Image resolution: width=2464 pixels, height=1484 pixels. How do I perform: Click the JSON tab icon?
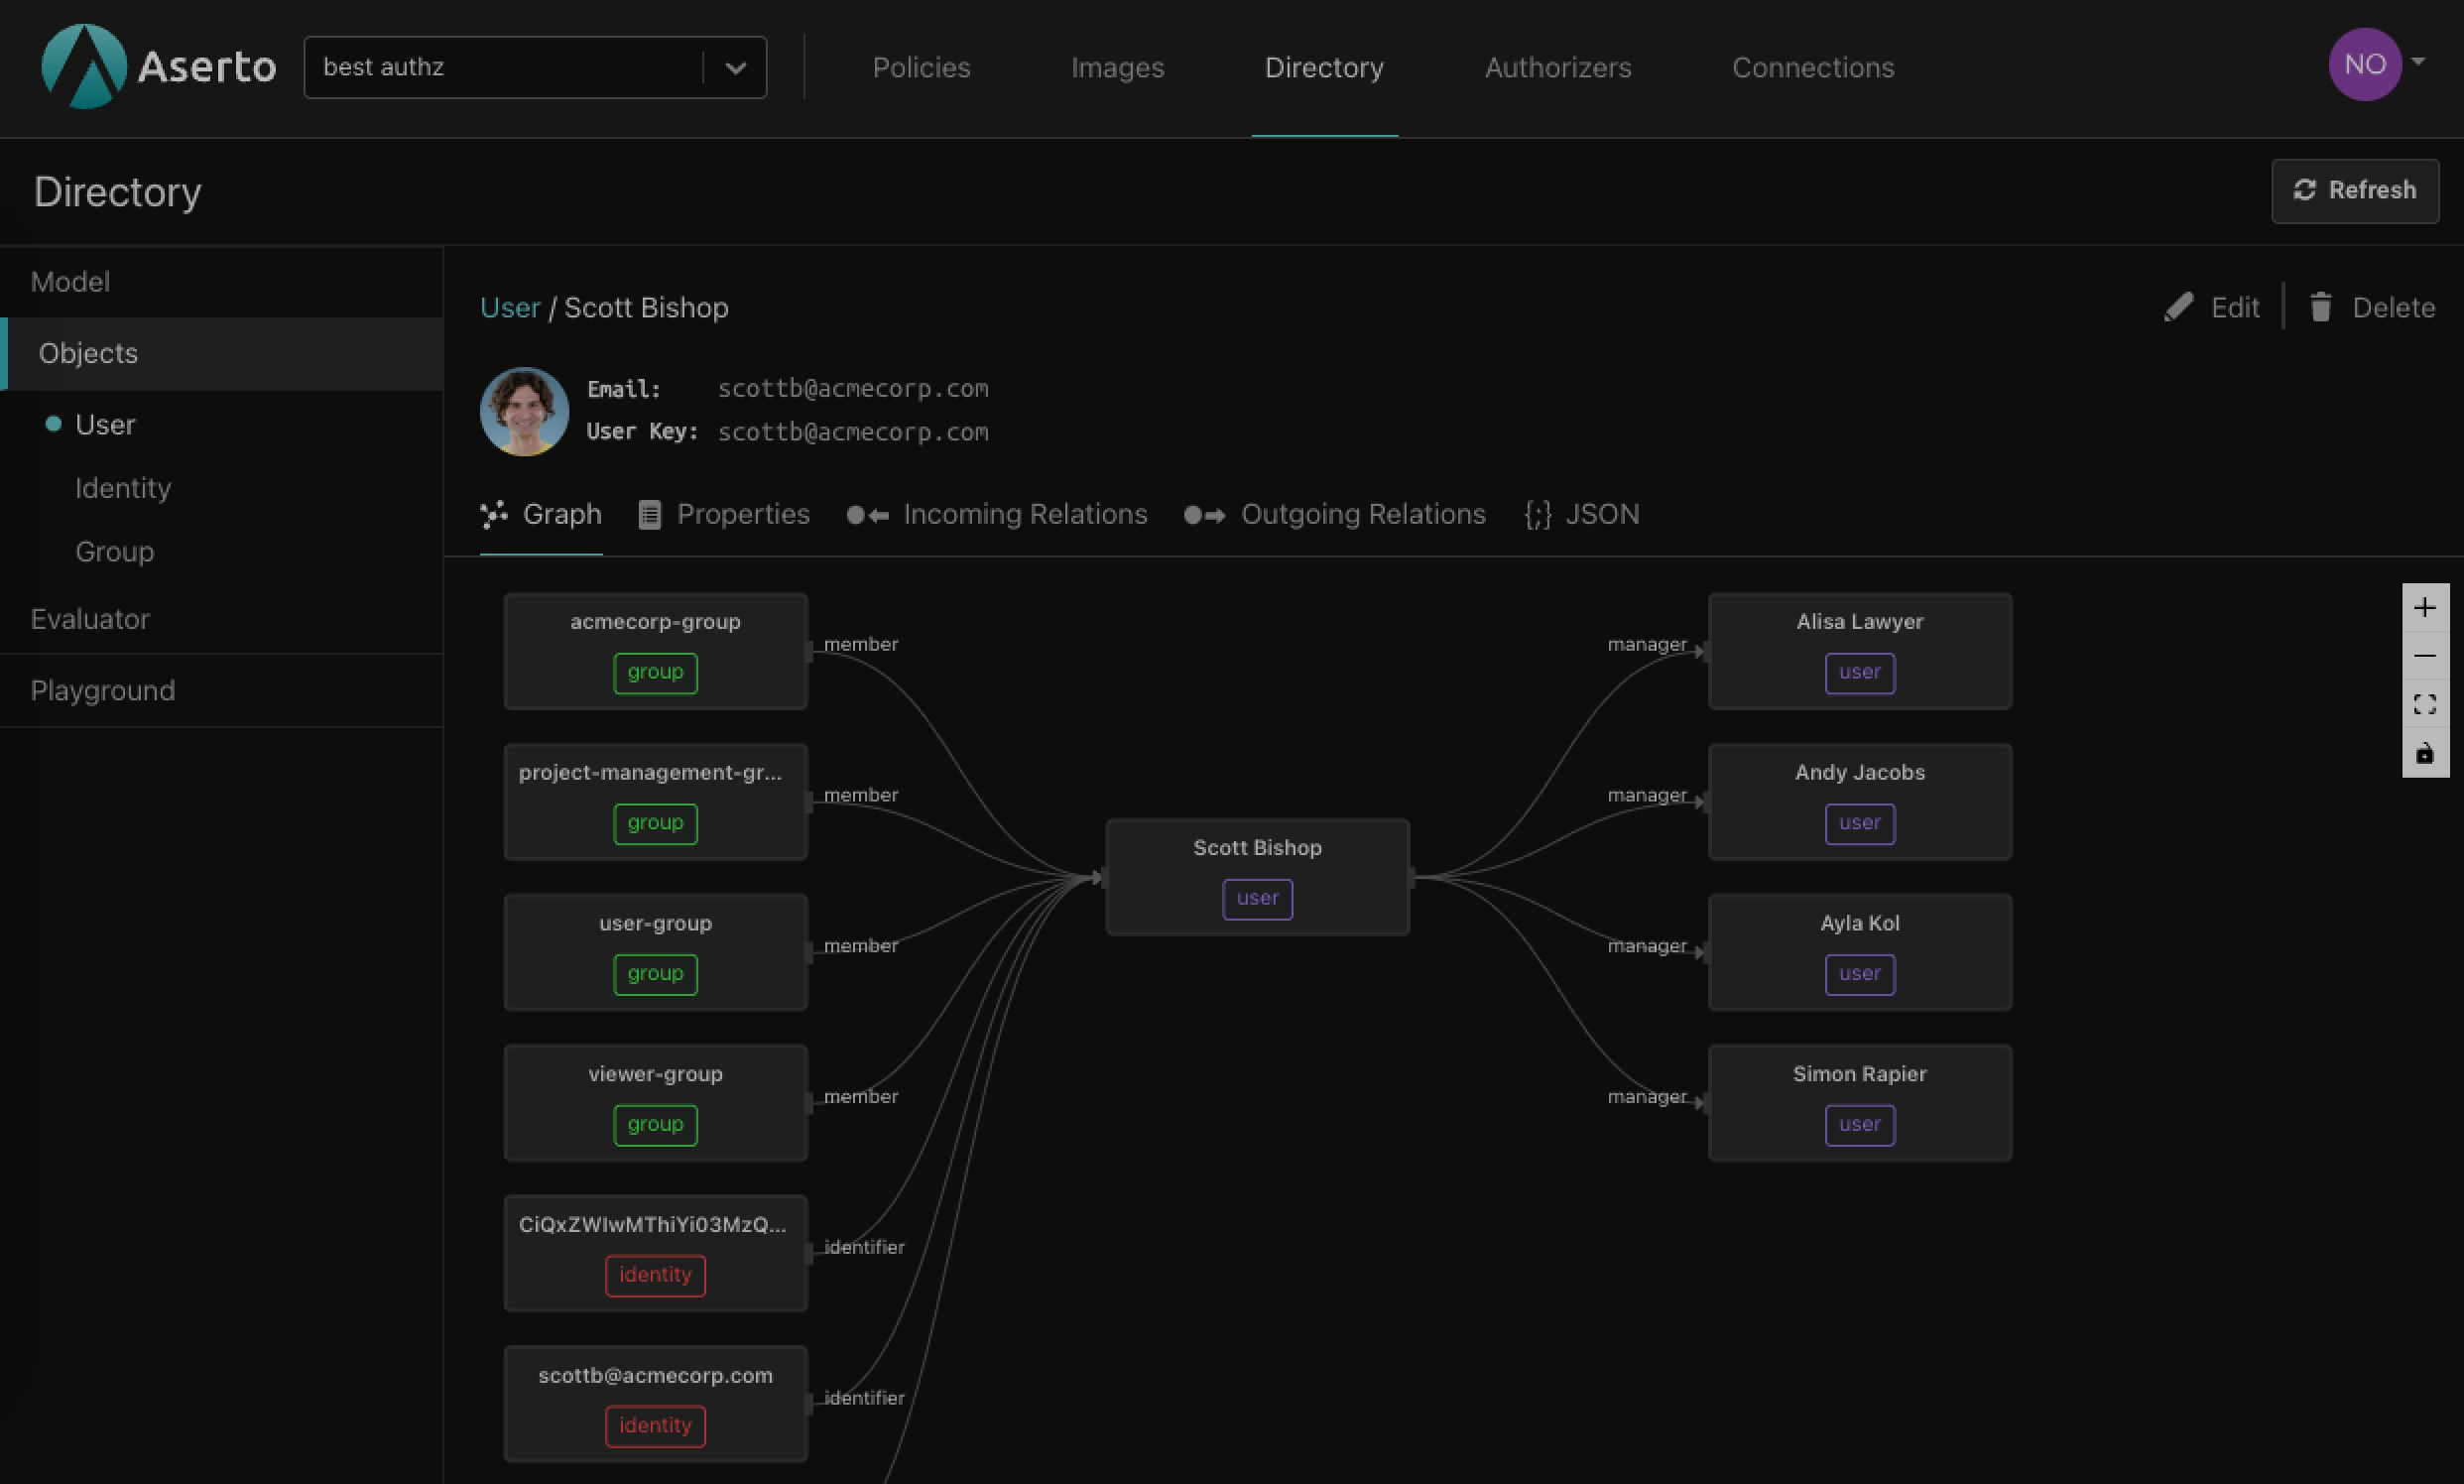pos(1539,514)
